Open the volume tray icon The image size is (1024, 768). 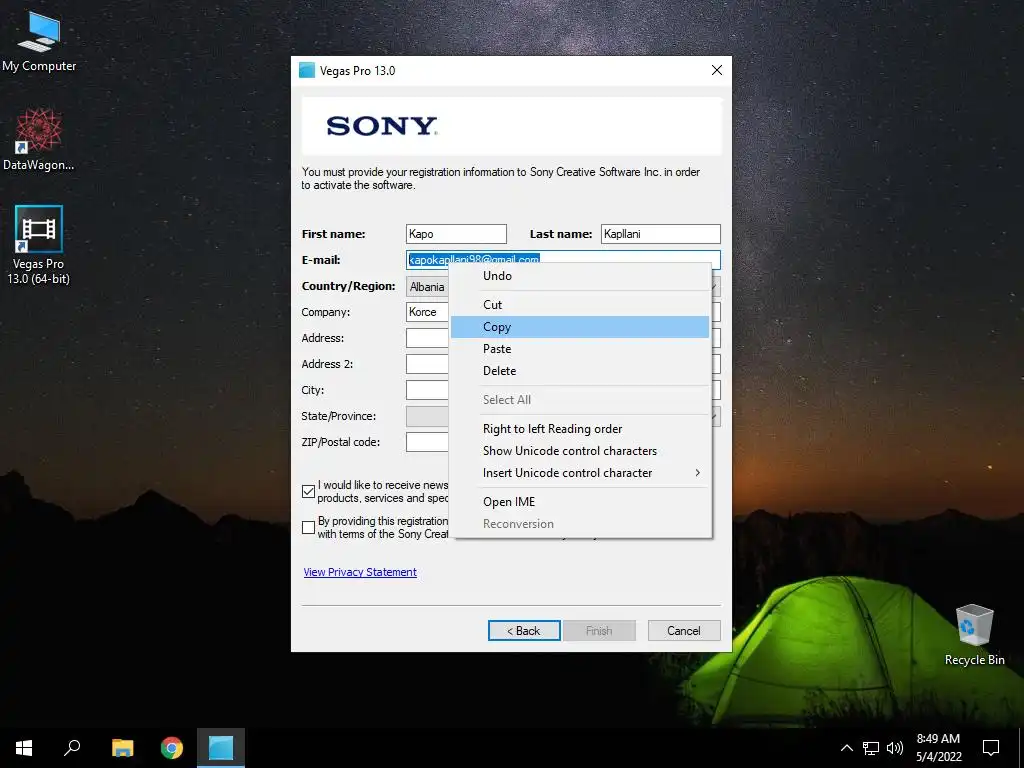pos(895,748)
